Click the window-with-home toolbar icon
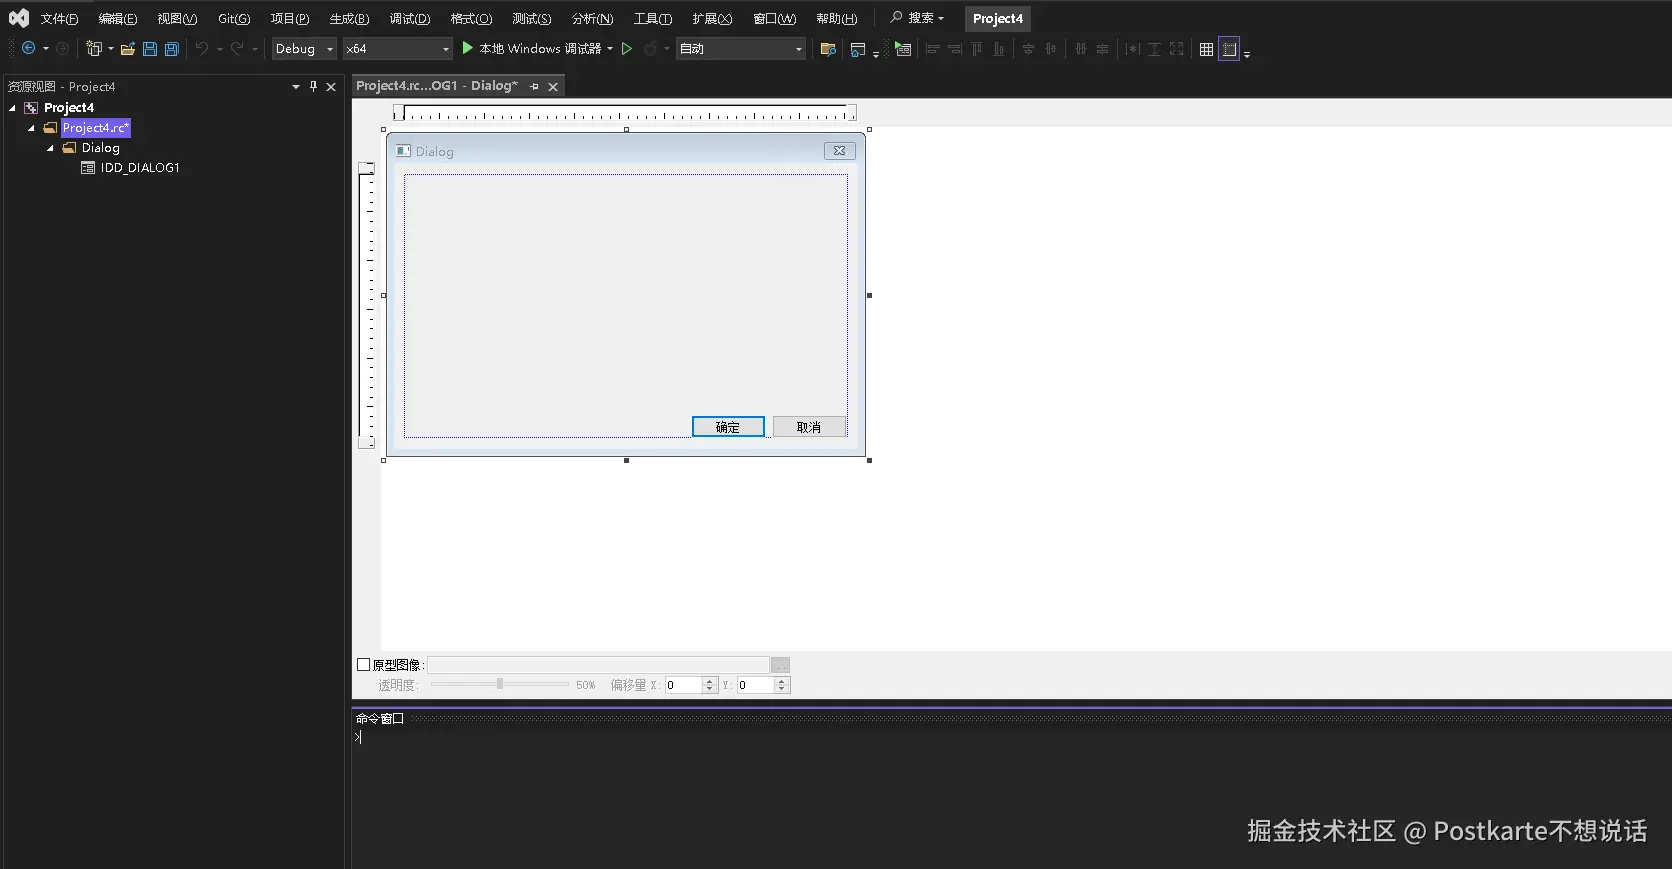Screen dimensions: 1672x869 (858, 49)
